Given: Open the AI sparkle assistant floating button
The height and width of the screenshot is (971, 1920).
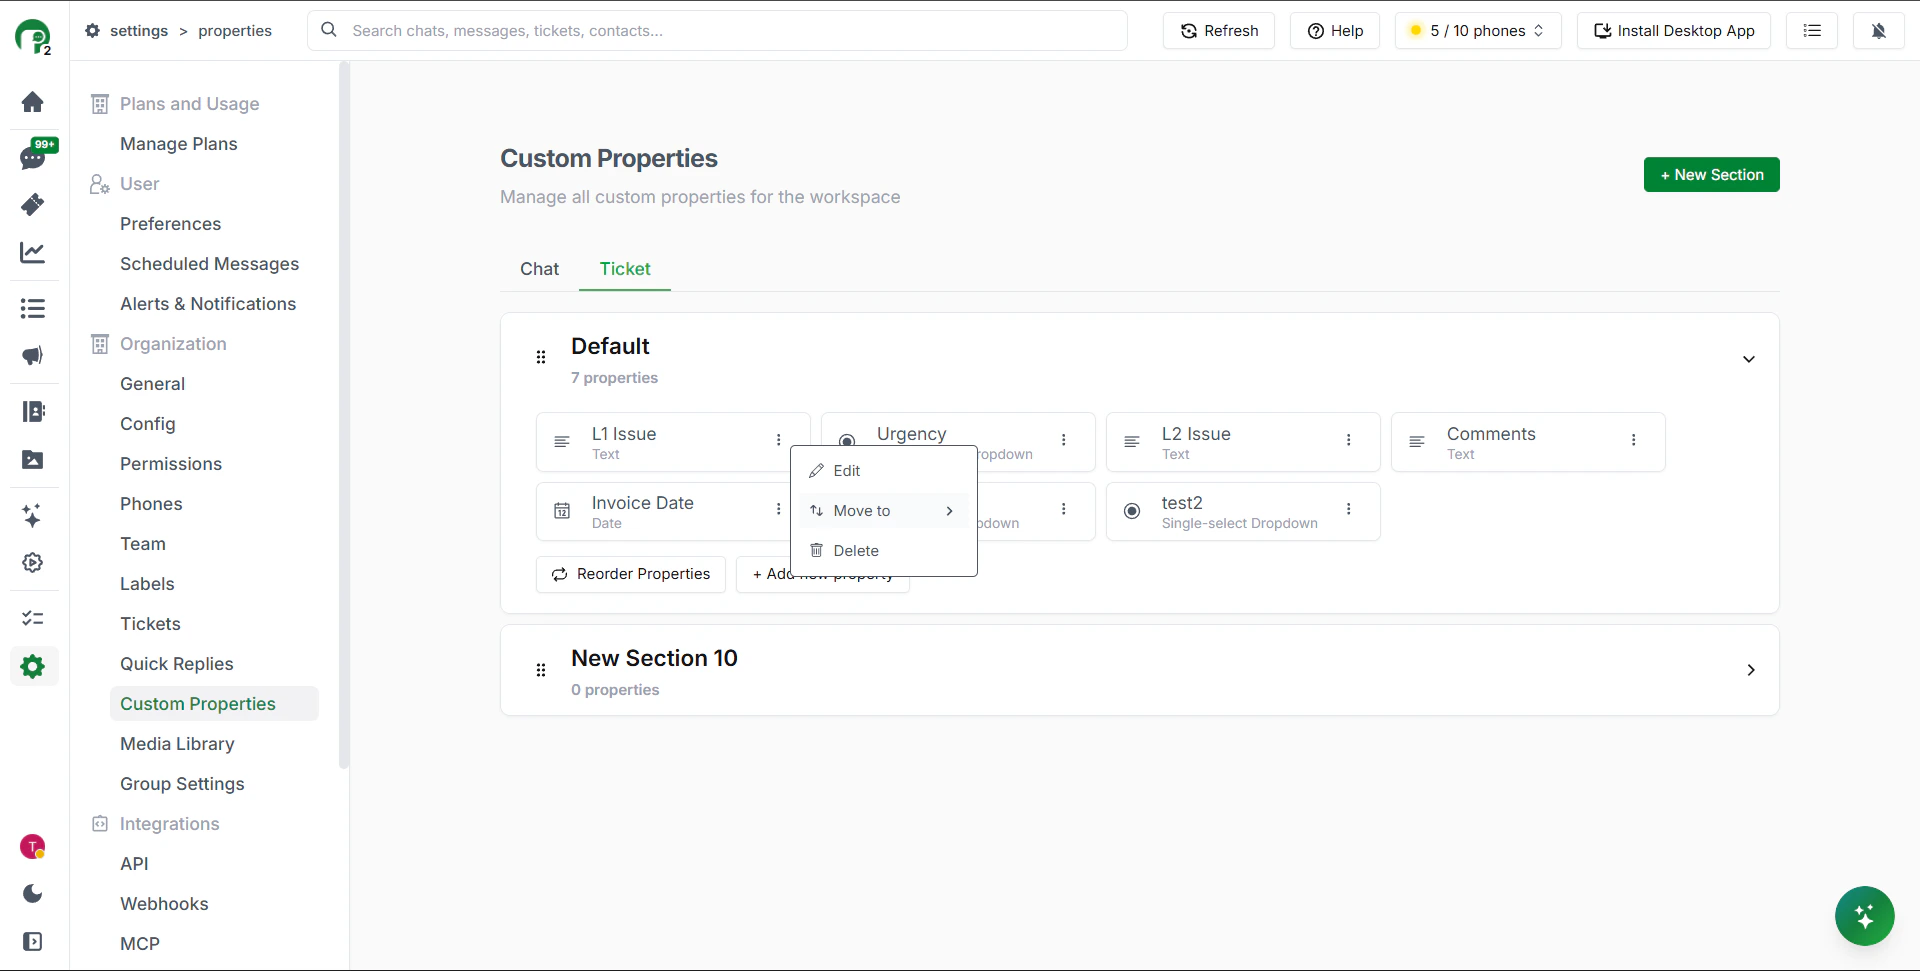Looking at the screenshot, I should coord(1864,915).
